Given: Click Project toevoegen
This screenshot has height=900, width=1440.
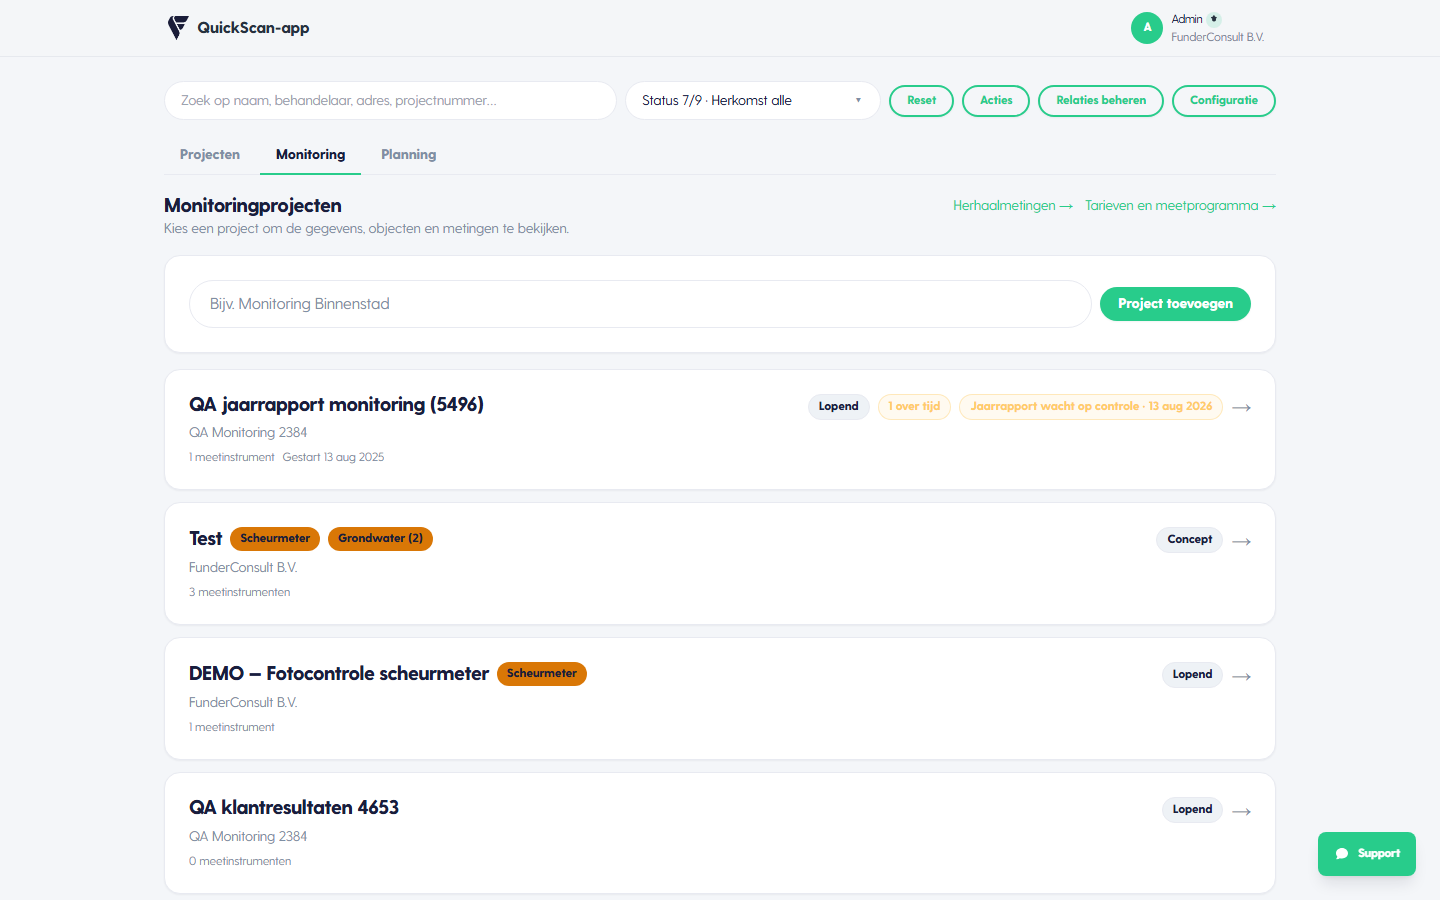Looking at the screenshot, I should [x=1175, y=304].
